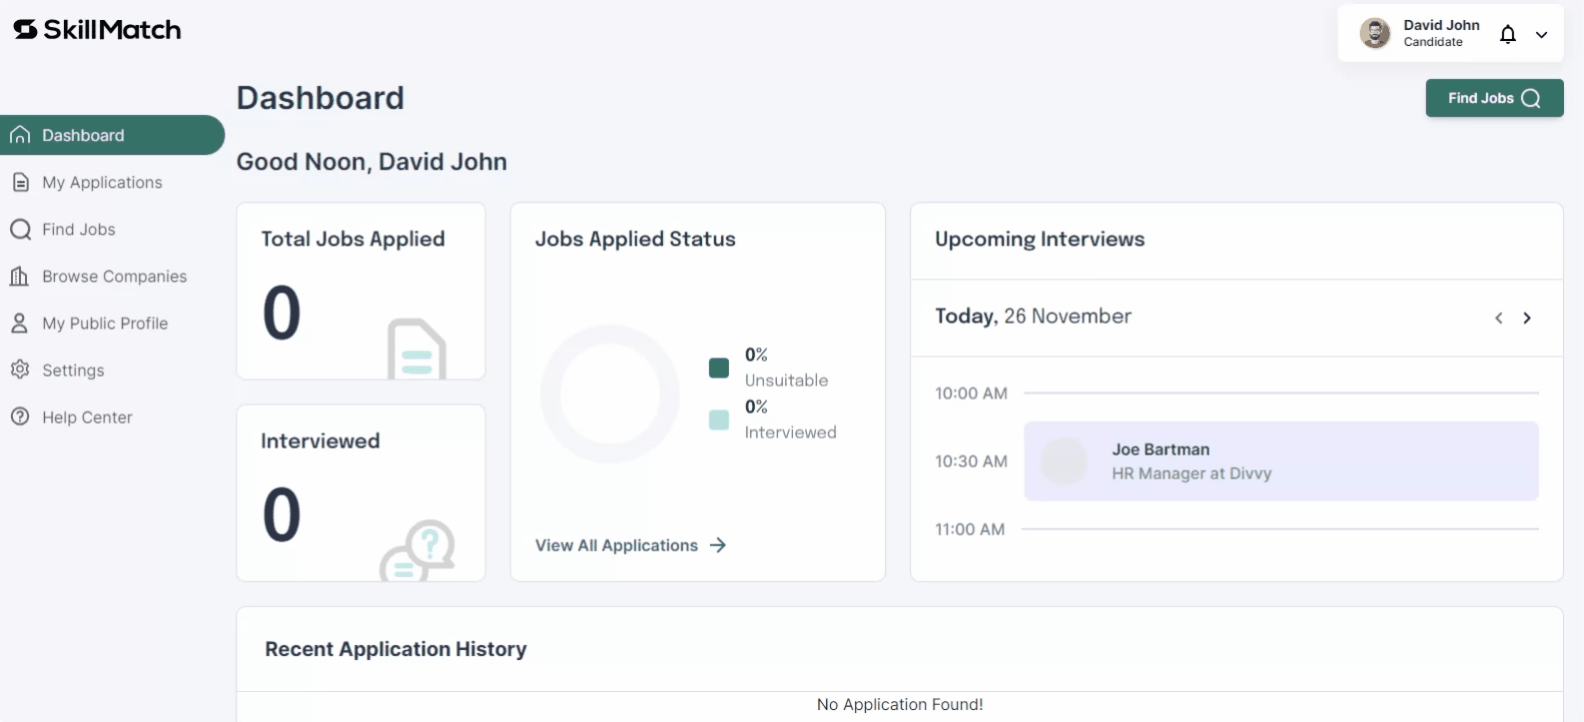The image size is (1584, 722).
Task: Click the 'Upcoming Interviews' heading
Action: [1040, 239]
